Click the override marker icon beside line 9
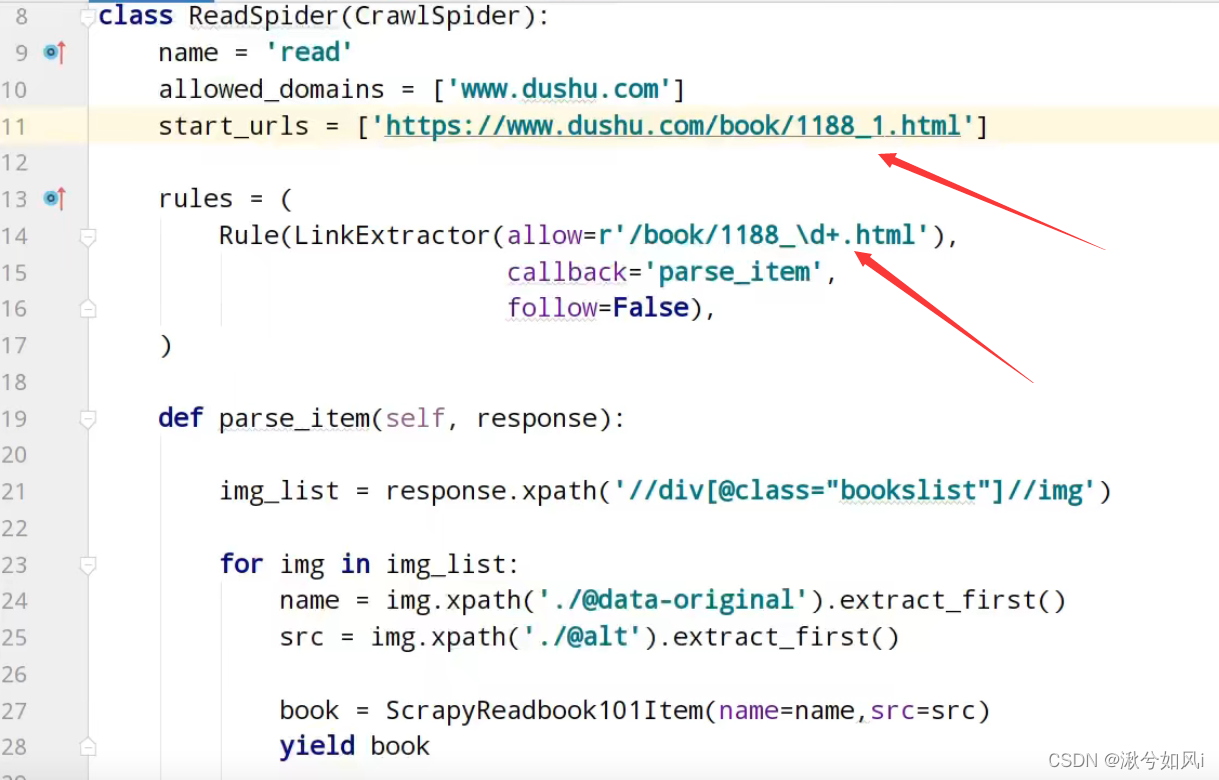1219x780 pixels. click(54, 53)
